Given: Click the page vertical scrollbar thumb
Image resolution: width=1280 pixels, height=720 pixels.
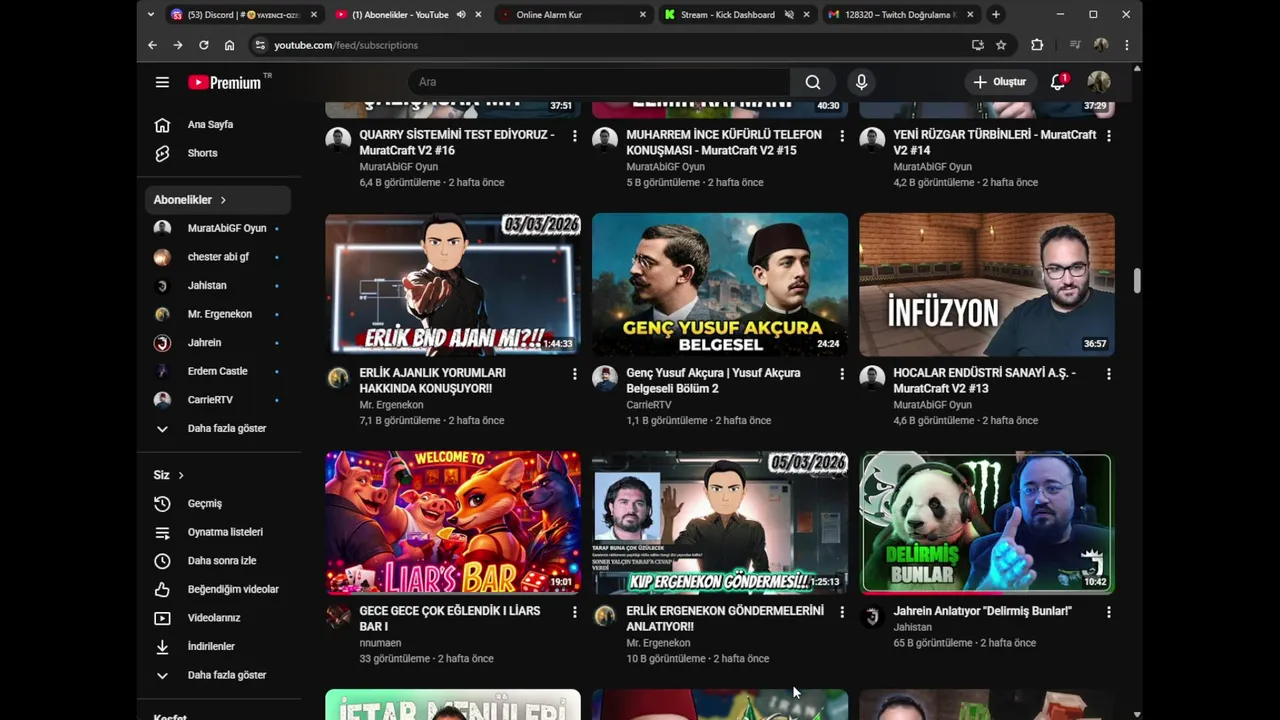Looking at the screenshot, I should click(1137, 280).
